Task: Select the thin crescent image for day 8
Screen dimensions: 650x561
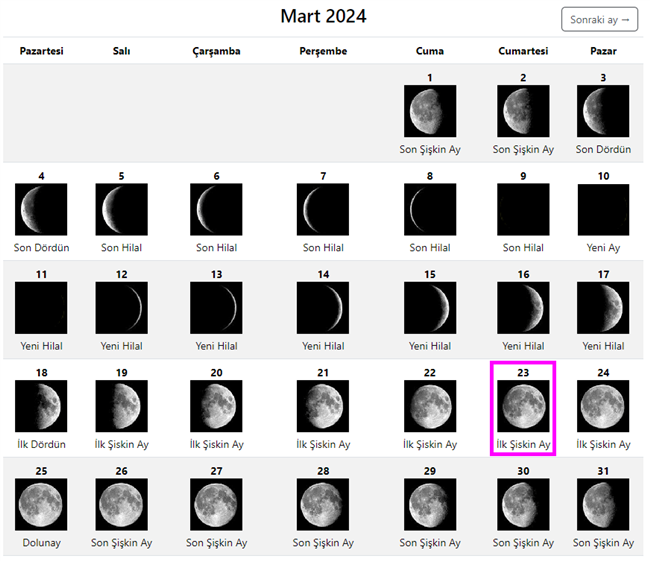Action: click(430, 209)
